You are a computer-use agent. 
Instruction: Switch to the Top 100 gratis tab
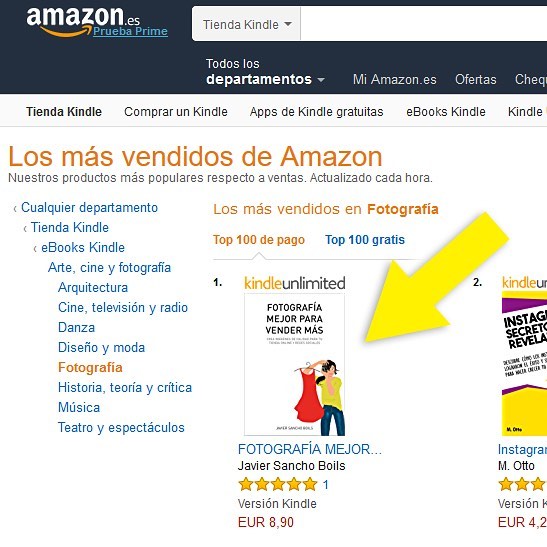click(x=365, y=240)
